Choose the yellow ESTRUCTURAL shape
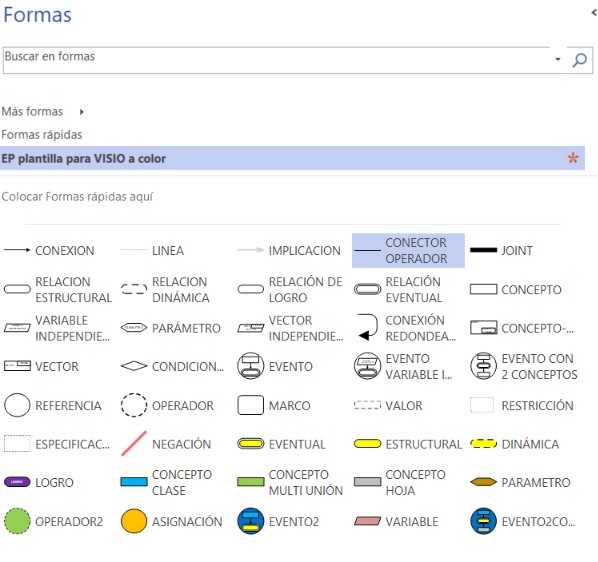The height and width of the screenshot is (562, 598). [x=408, y=444]
